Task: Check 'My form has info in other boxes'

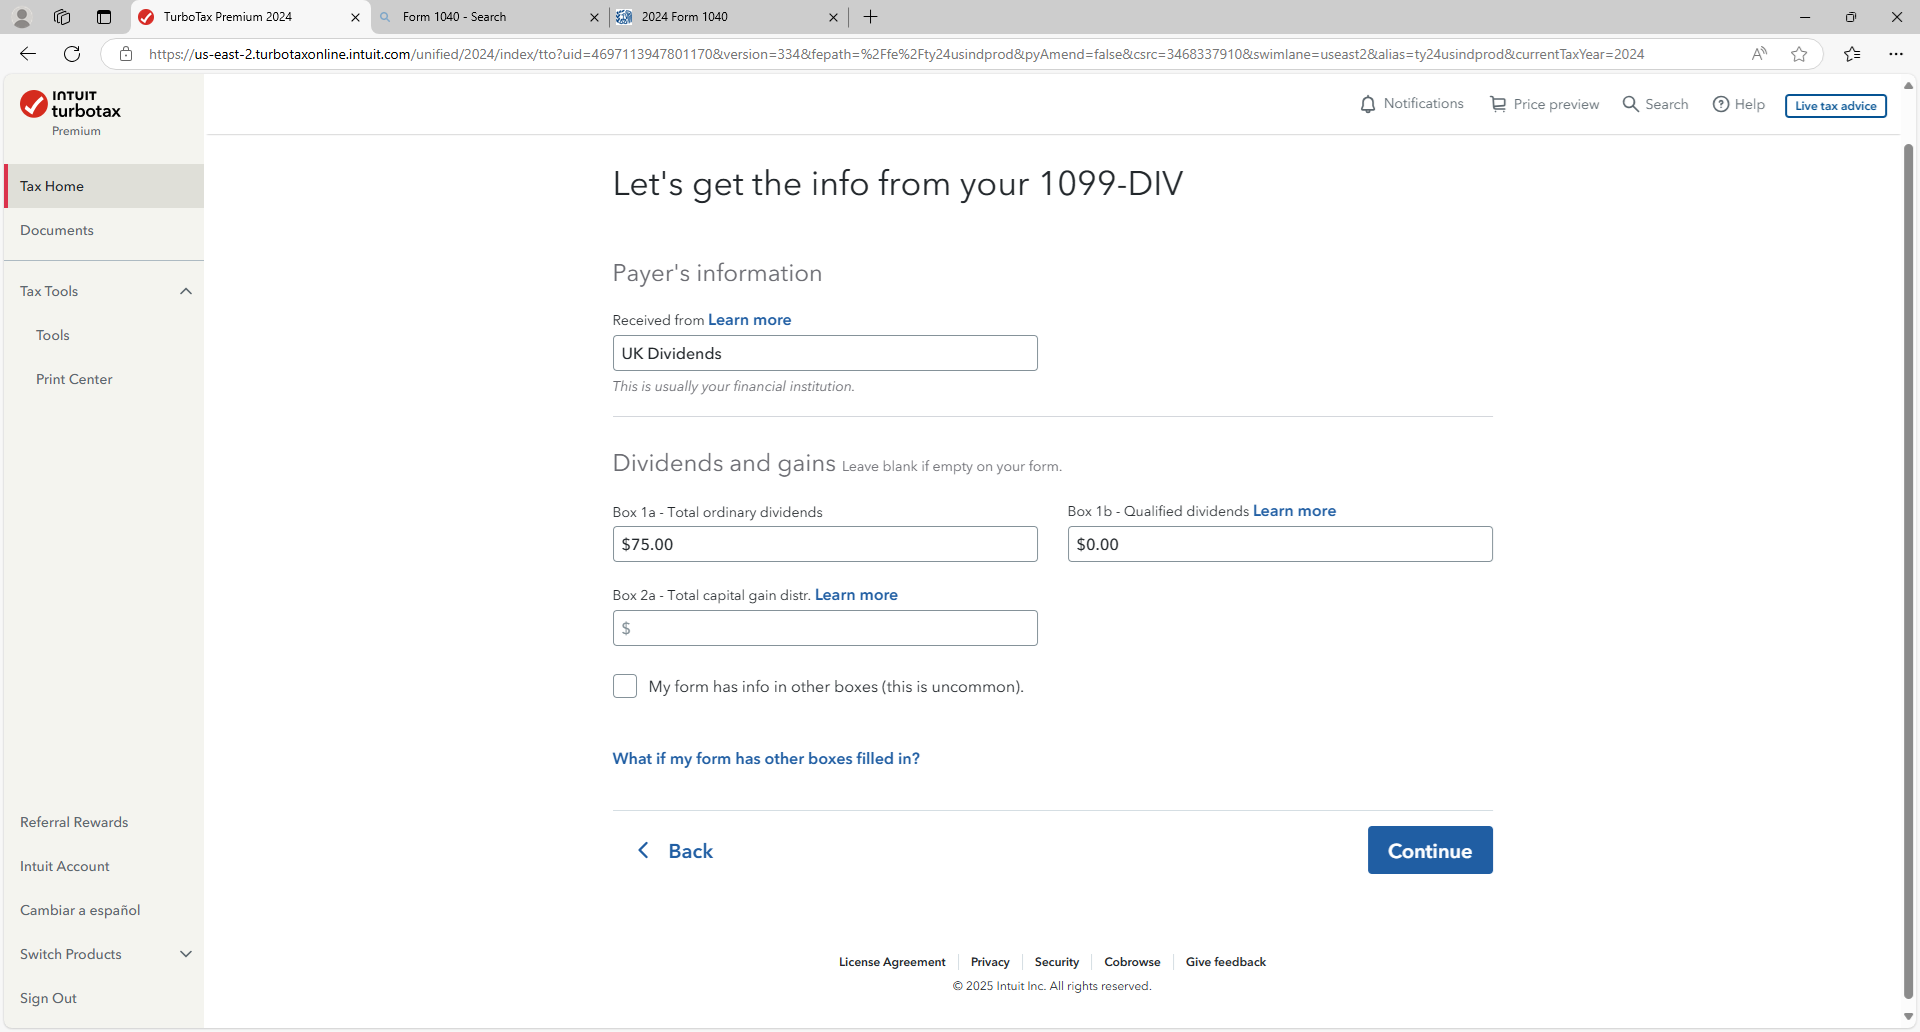Action: tap(625, 686)
